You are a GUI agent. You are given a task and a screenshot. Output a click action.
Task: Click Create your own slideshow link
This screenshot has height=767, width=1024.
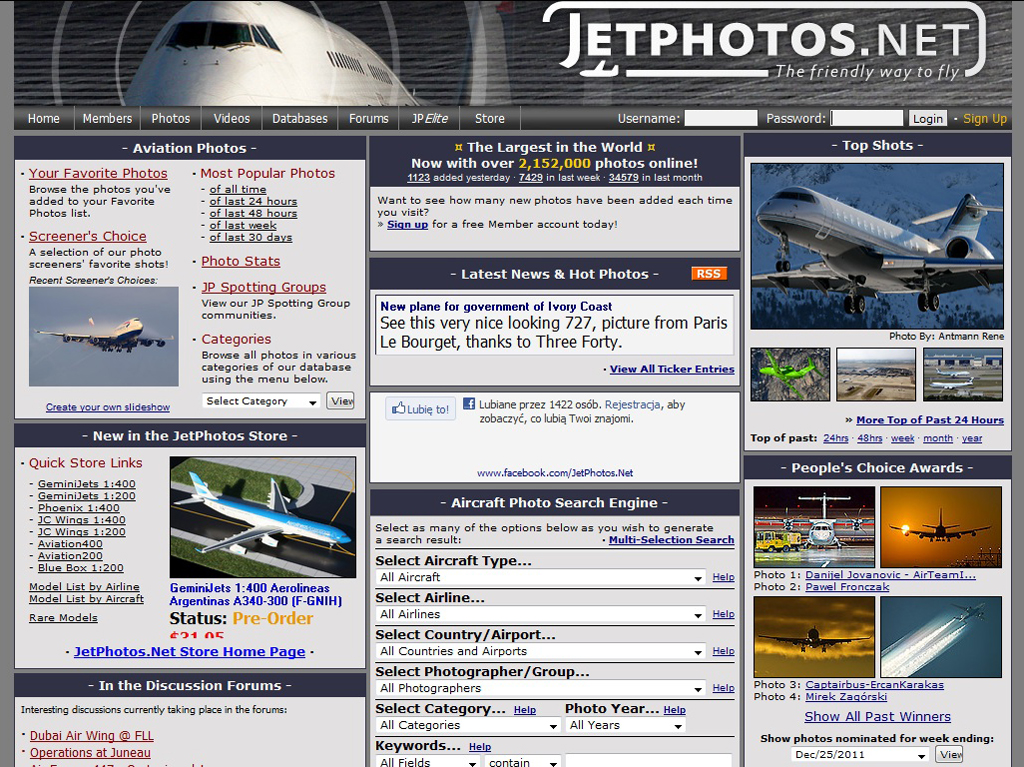pyautogui.click(x=108, y=407)
